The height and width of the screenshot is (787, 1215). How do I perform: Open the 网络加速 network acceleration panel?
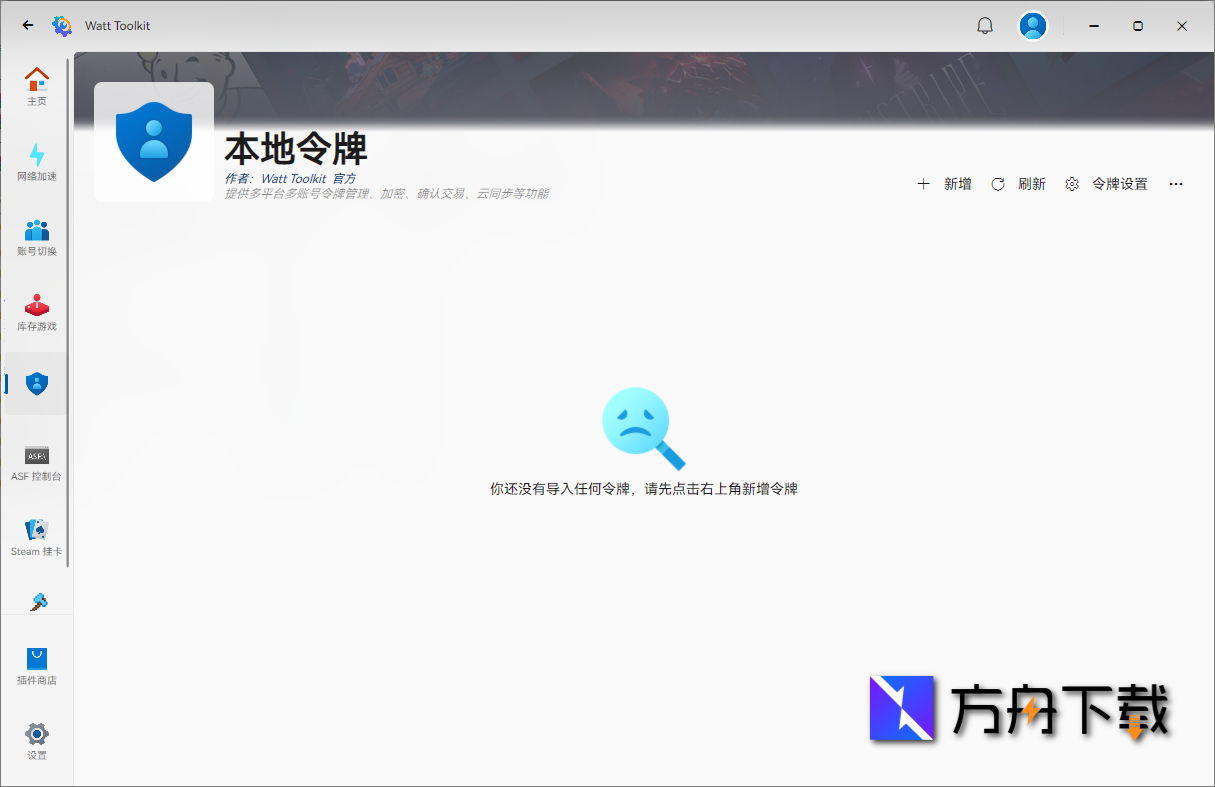pyautogui.click(x=37, y=160)
